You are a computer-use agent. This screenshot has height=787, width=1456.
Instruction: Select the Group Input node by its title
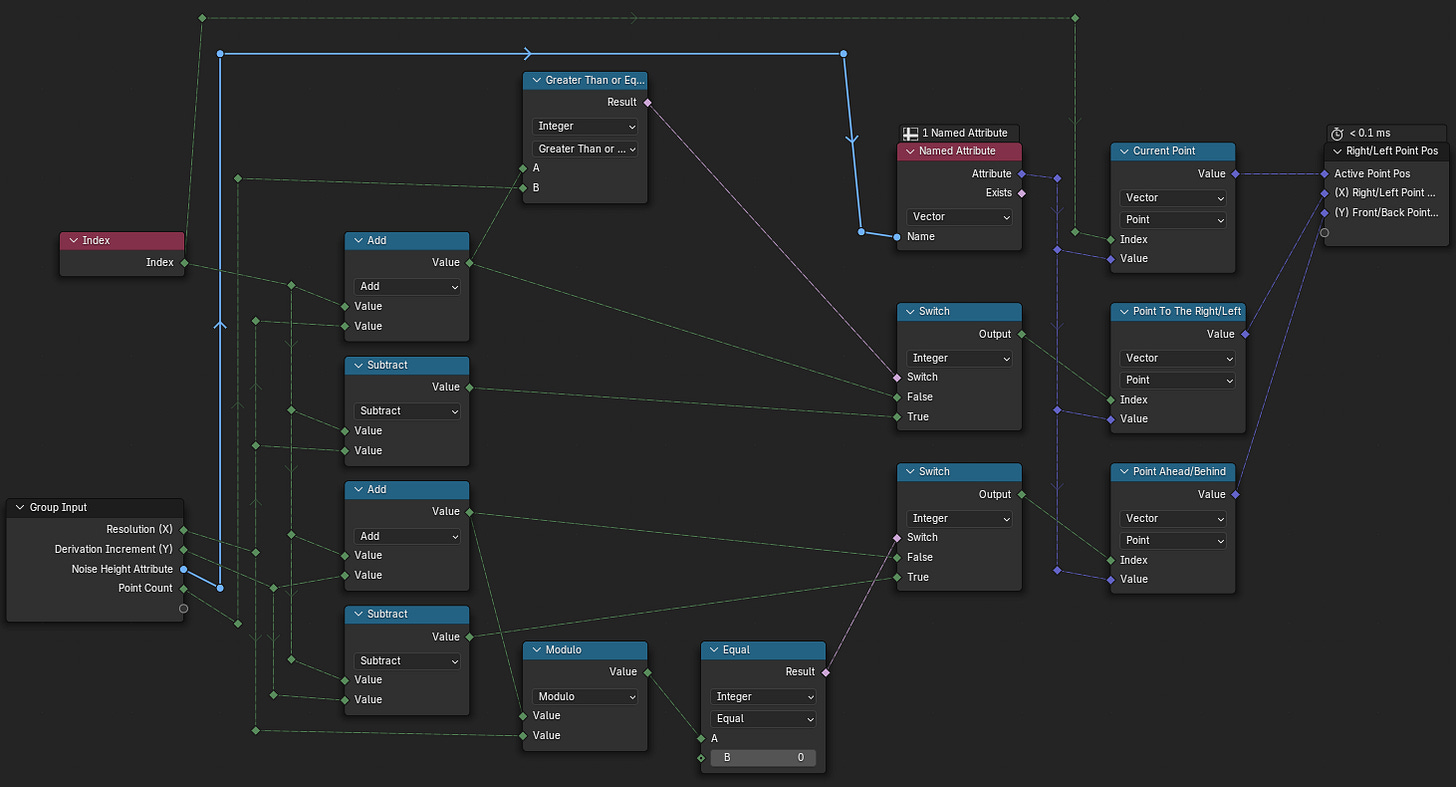[x=58, y=508]
